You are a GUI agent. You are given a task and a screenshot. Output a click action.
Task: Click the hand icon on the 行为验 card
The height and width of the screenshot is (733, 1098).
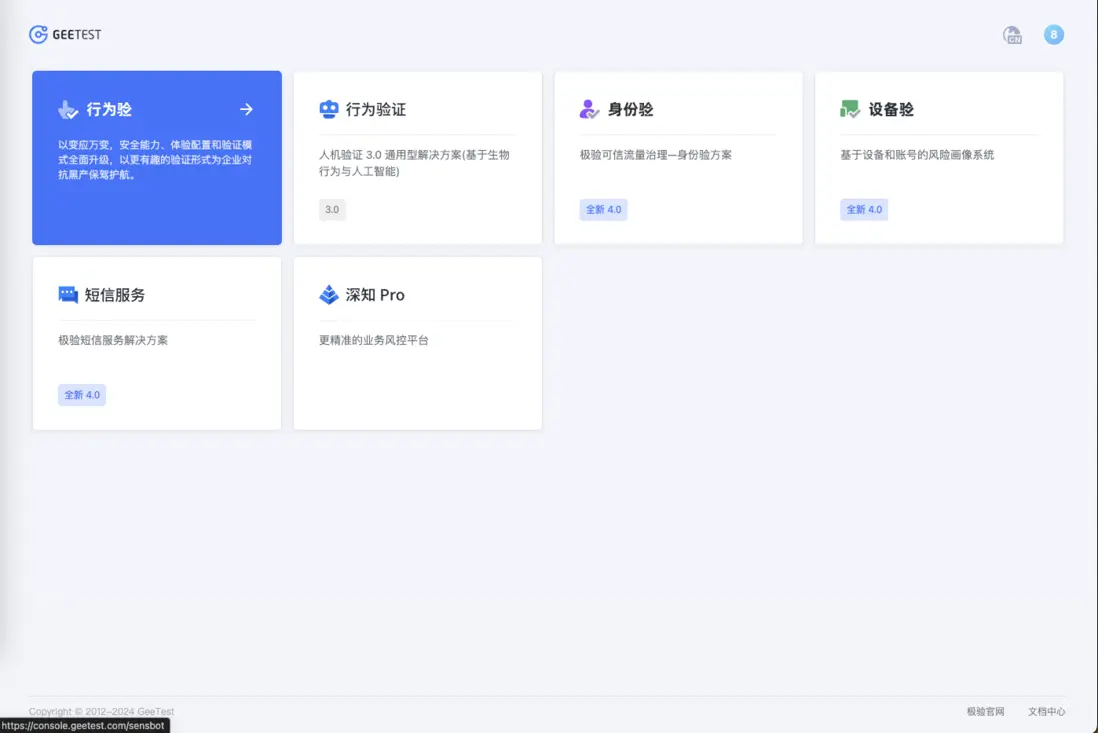pos(66,109)
